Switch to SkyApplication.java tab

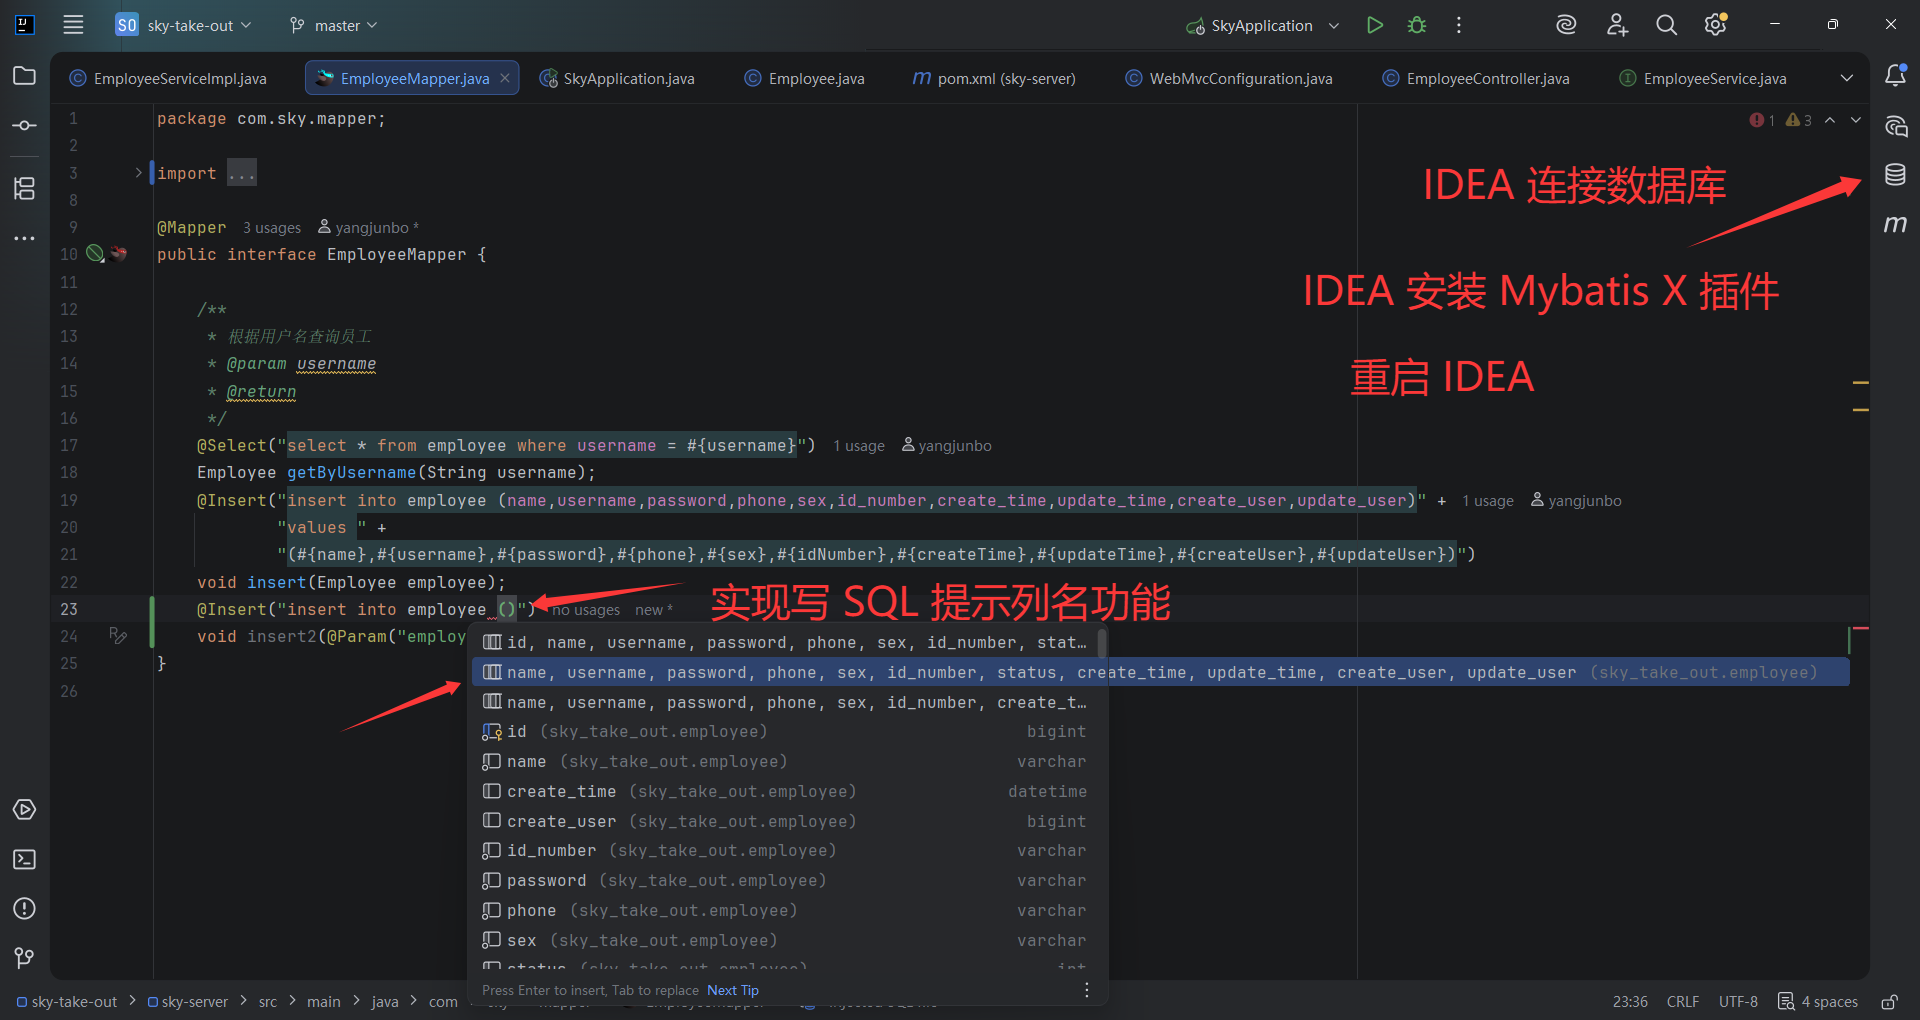[617, 78]
